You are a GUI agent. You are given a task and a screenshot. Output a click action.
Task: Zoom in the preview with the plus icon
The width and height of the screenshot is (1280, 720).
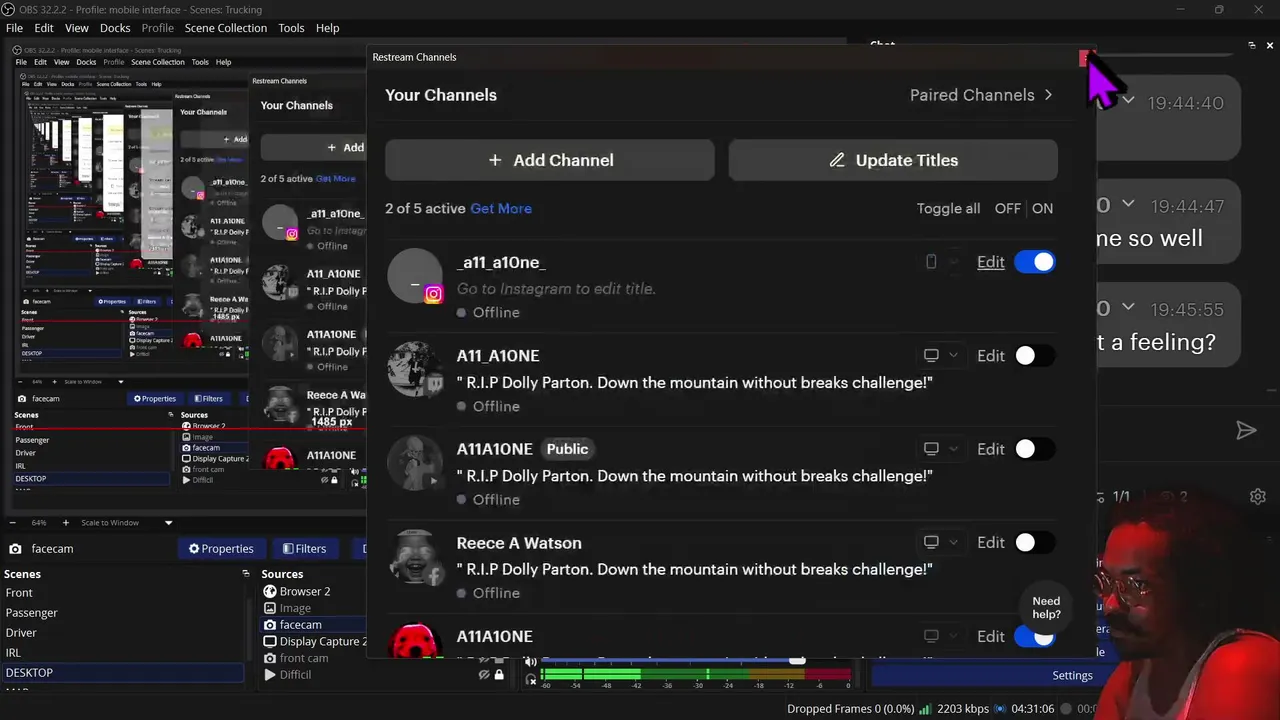point(66,523)
